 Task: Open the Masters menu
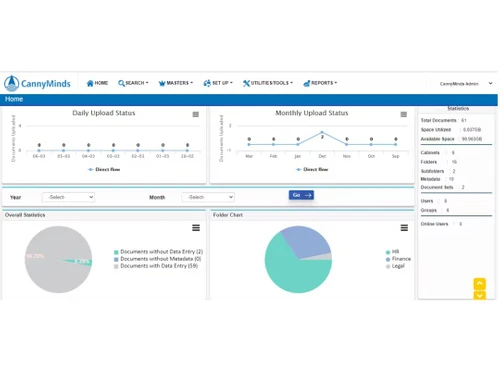point(176,83)
